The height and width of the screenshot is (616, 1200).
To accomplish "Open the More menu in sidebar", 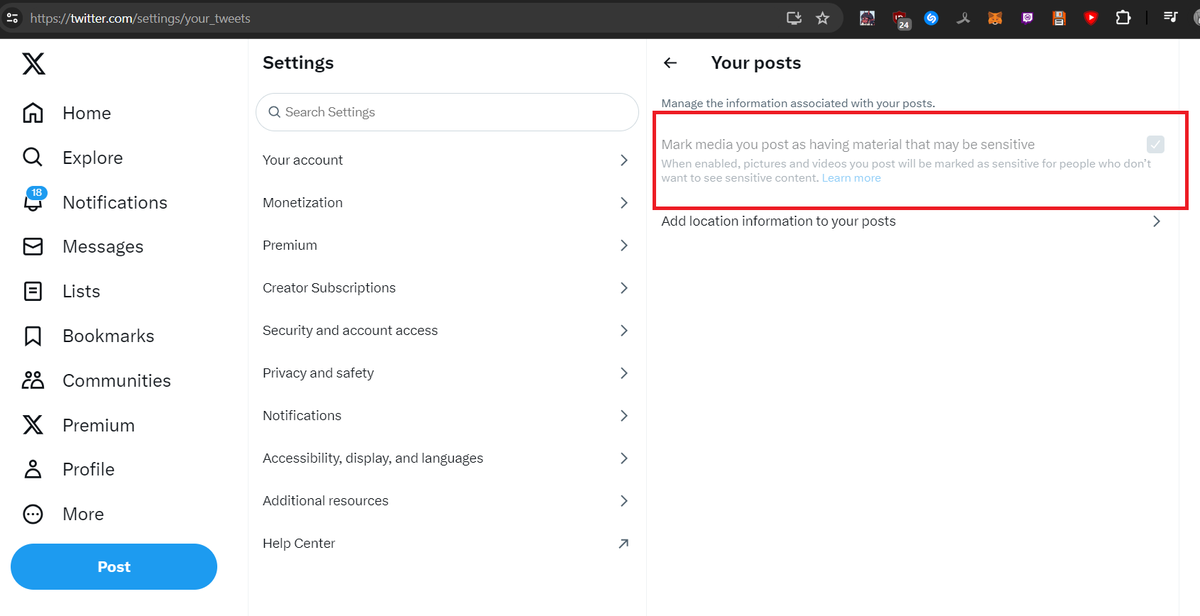I will pyautogui.click(x=63, y=514).
